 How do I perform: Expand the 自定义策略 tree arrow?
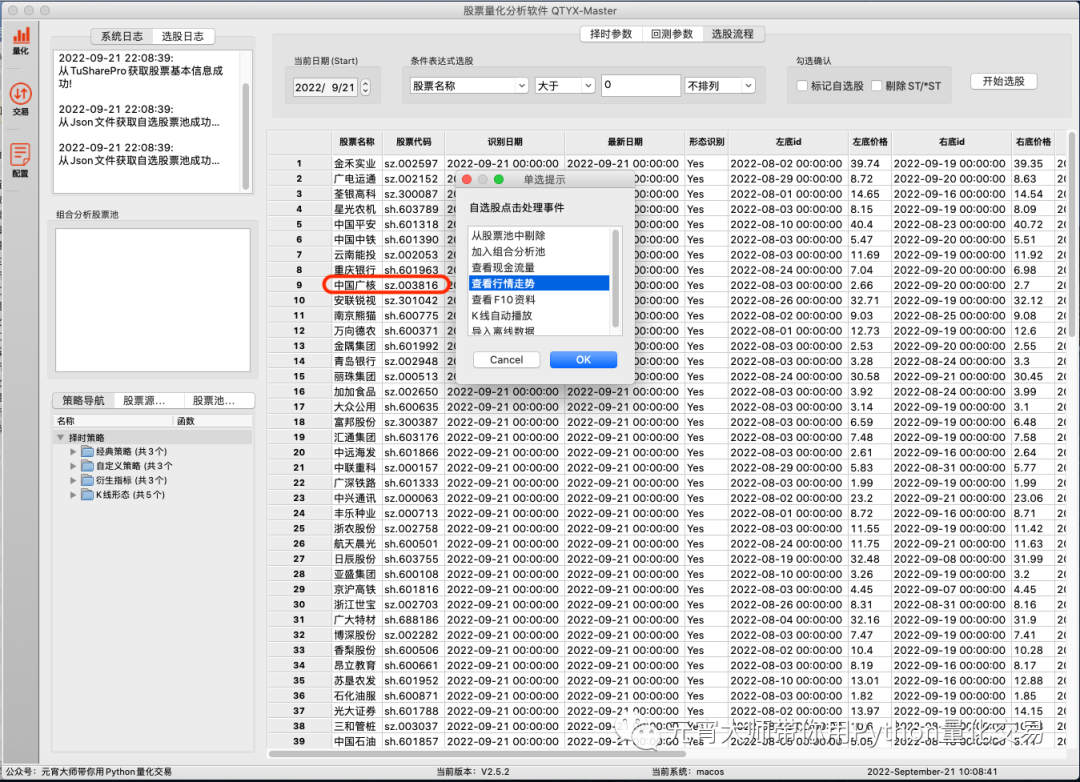pos(73,466)
